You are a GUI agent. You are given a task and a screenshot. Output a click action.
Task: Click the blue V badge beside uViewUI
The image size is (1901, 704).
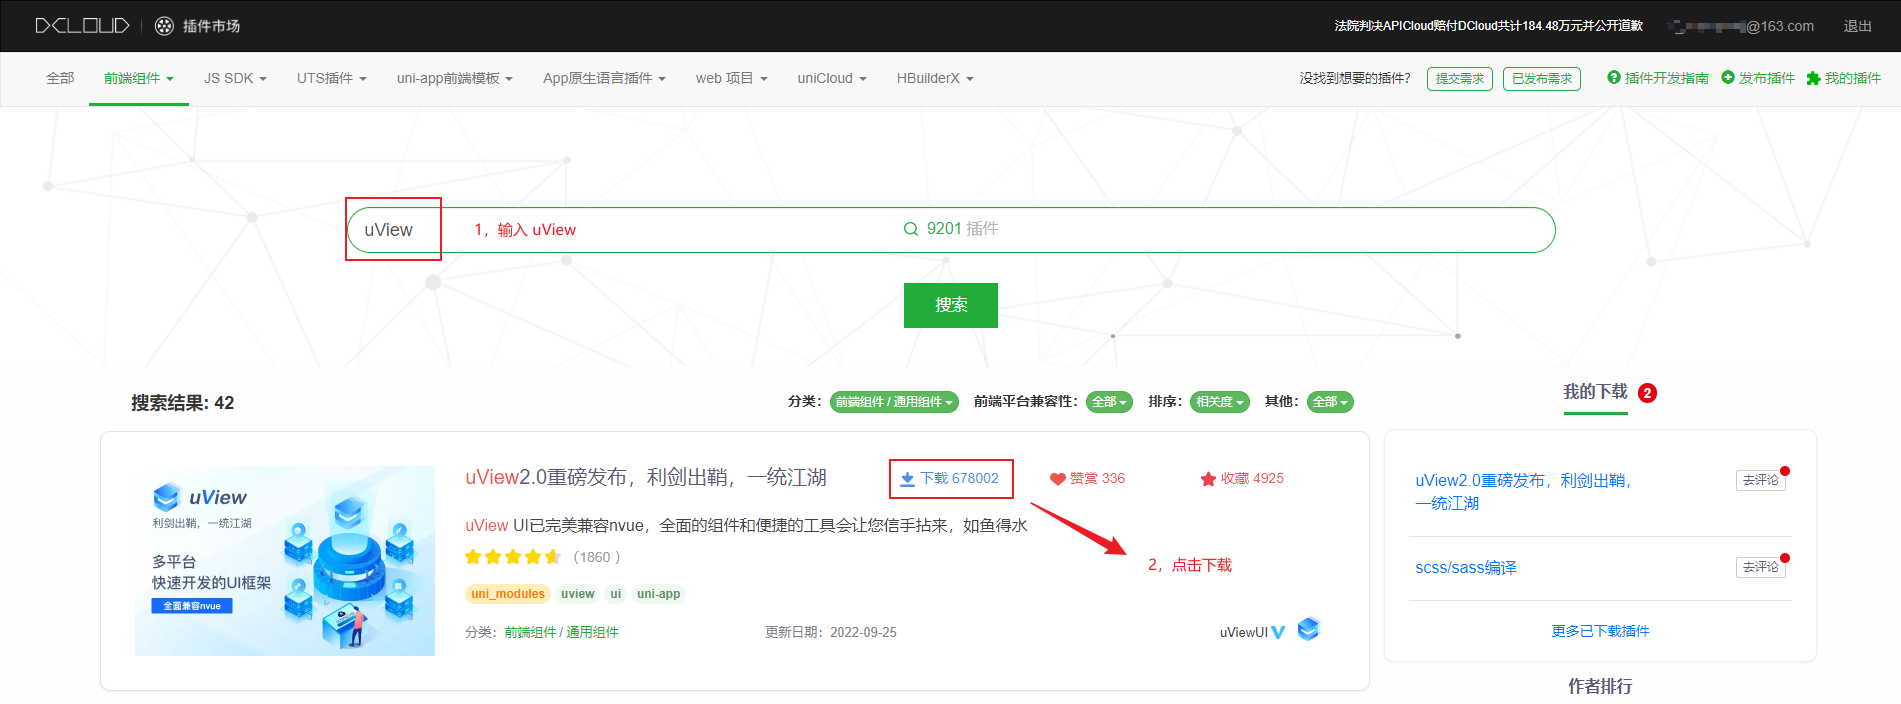tap(1278, 632)
